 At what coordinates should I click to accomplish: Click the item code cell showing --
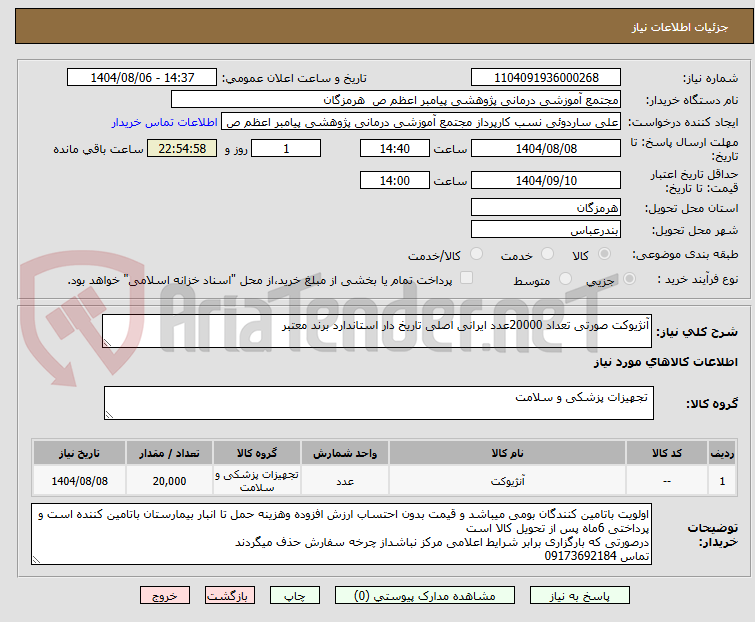pyautogui.click(x=667, y=481)
